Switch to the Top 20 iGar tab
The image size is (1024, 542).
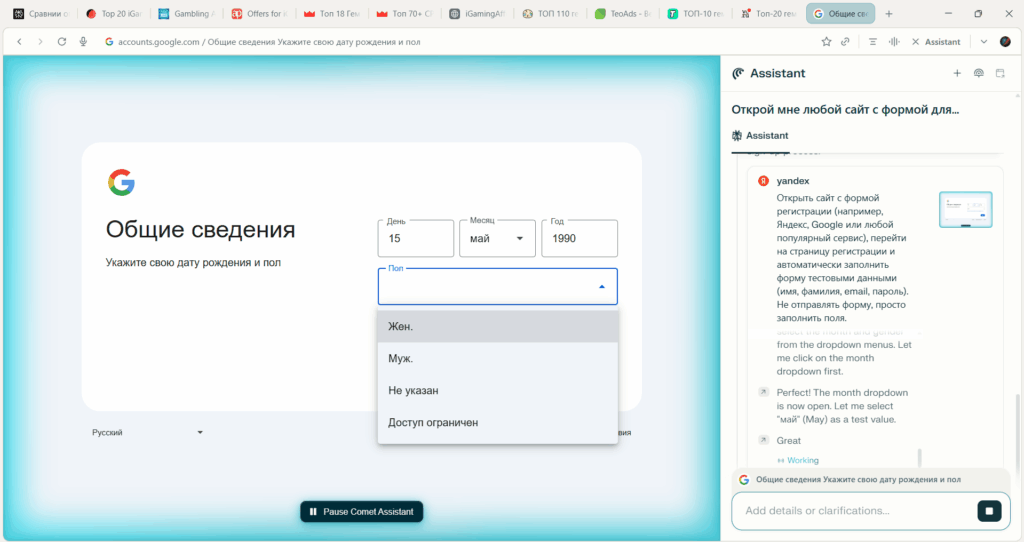coord(114,14)
